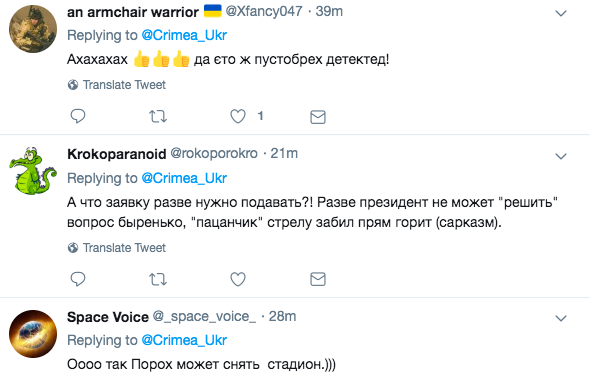Image resolution: width=590 pixels, height=381 pixels.
Task: Translate Krokoparanoid's tweet
Action: [117, 248]
